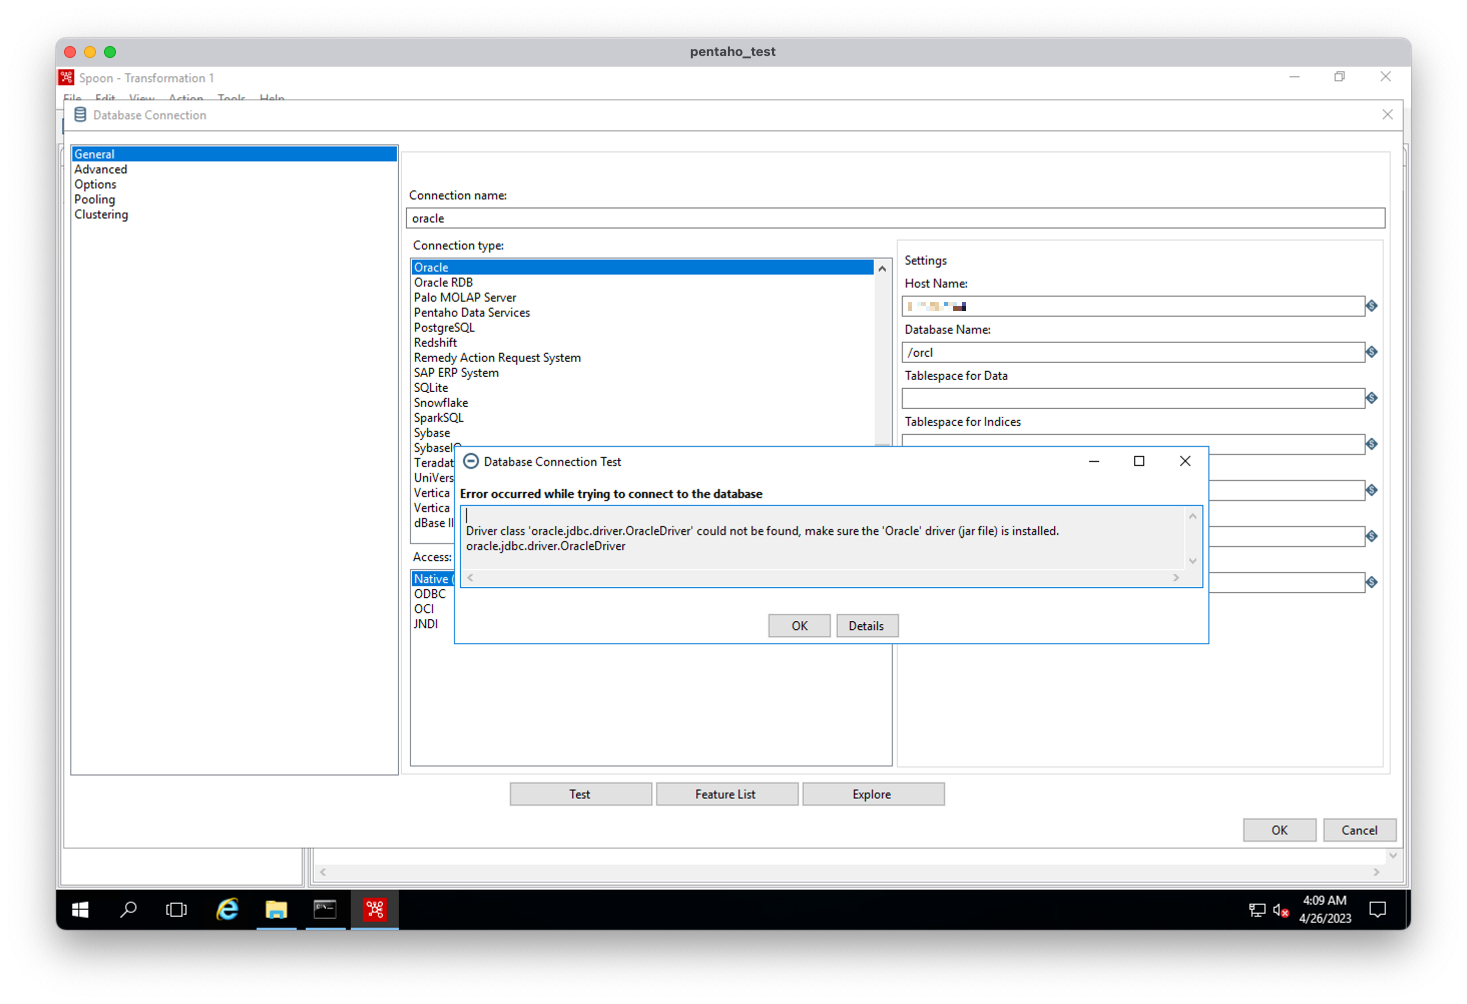
Task: Click scroll down arrow in error message box
Action: pos(1192,561)
